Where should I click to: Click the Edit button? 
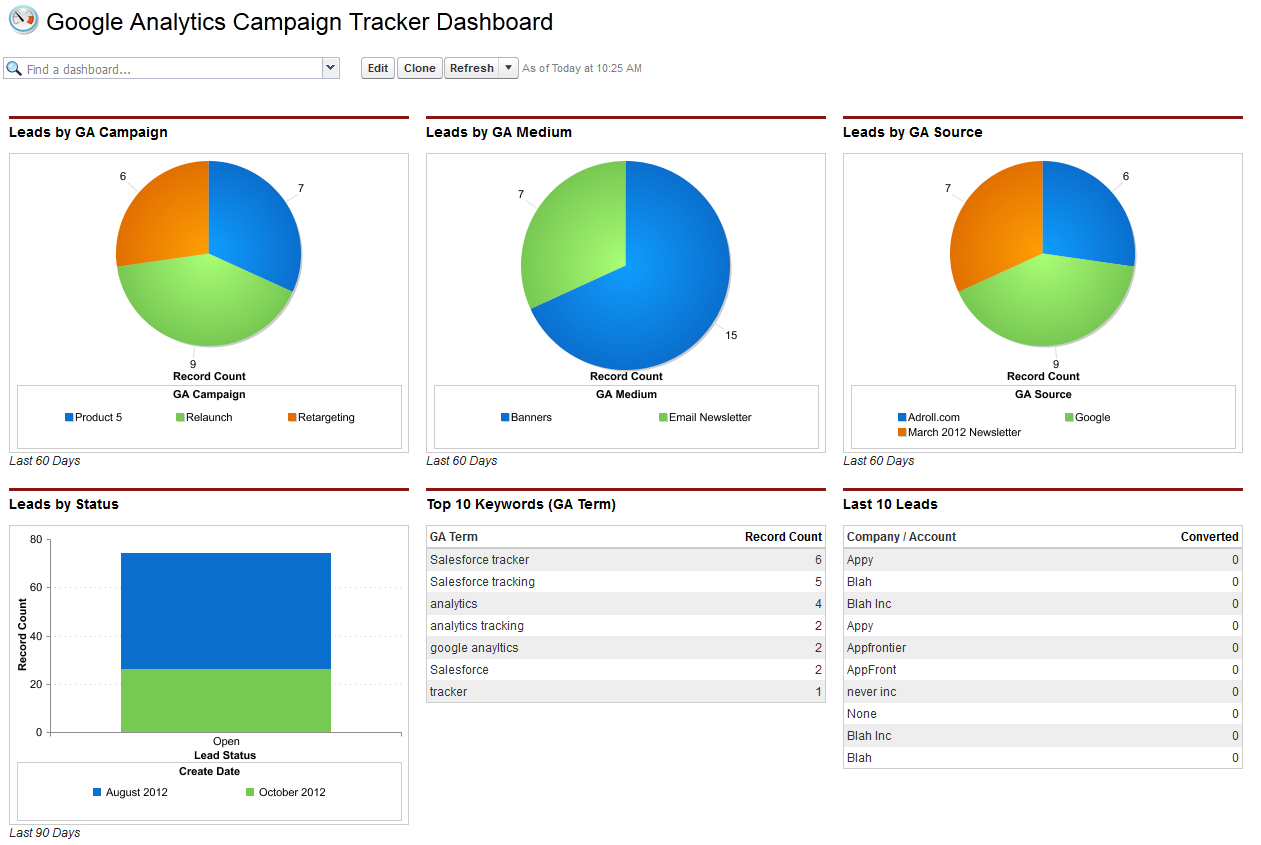pos(377,68)
